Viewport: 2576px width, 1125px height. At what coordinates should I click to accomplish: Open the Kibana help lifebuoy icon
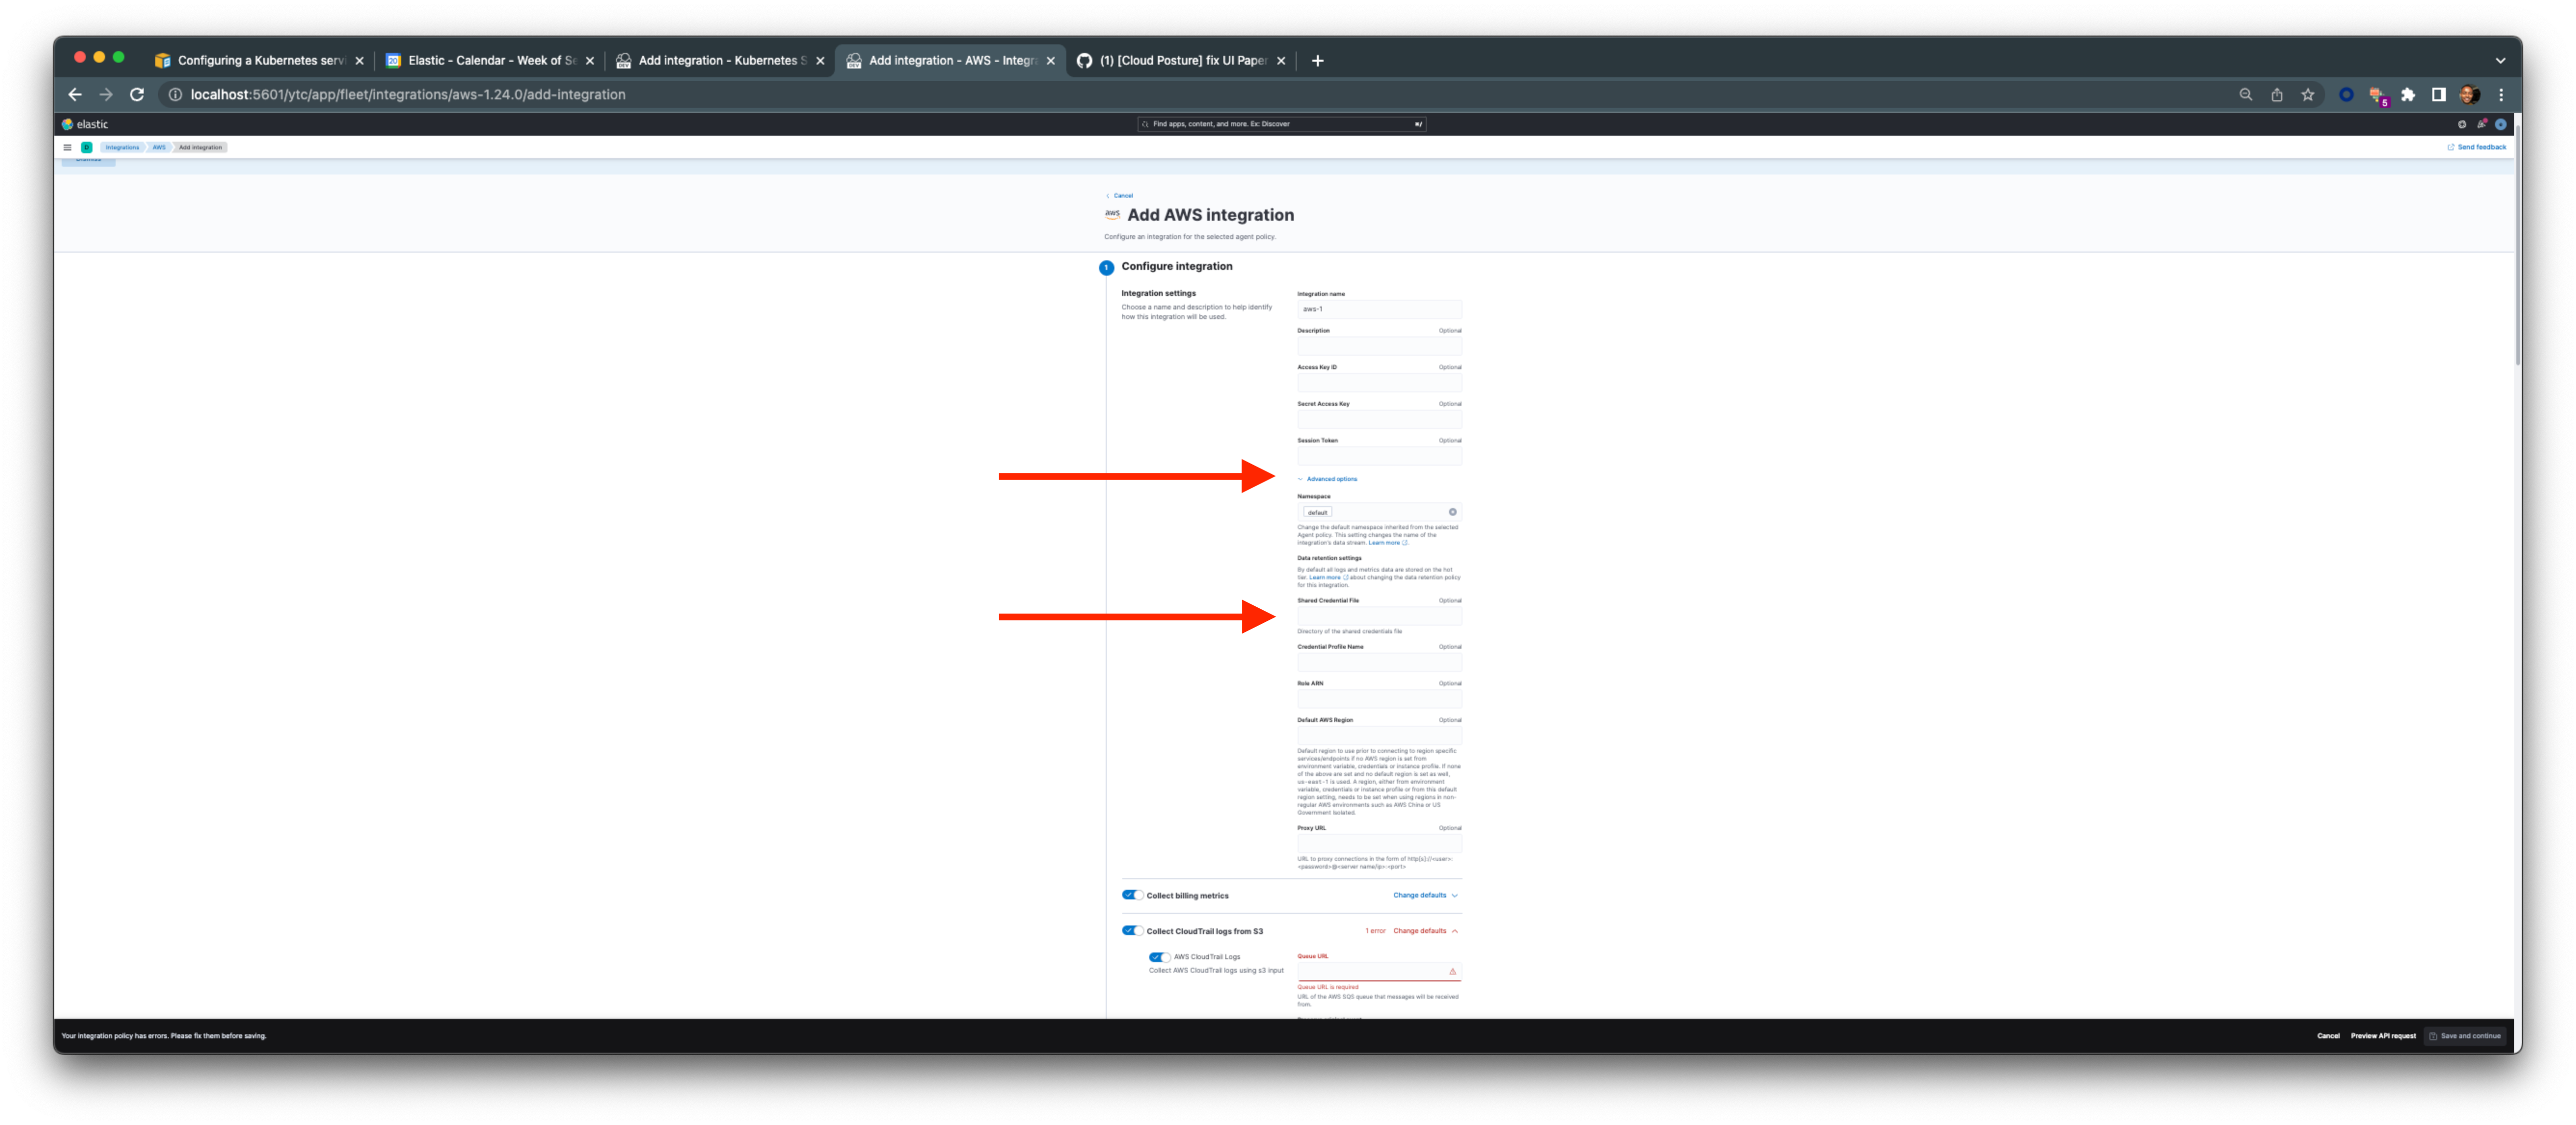2462,124
